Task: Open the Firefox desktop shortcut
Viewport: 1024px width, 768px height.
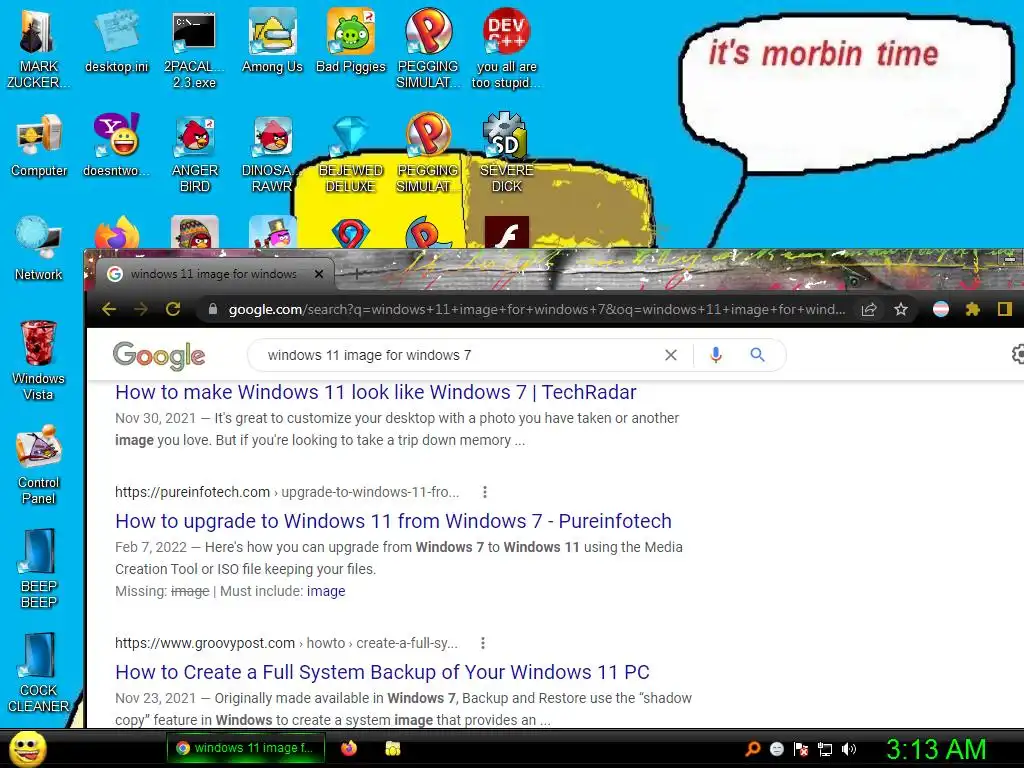Action: tap(116, 233)
